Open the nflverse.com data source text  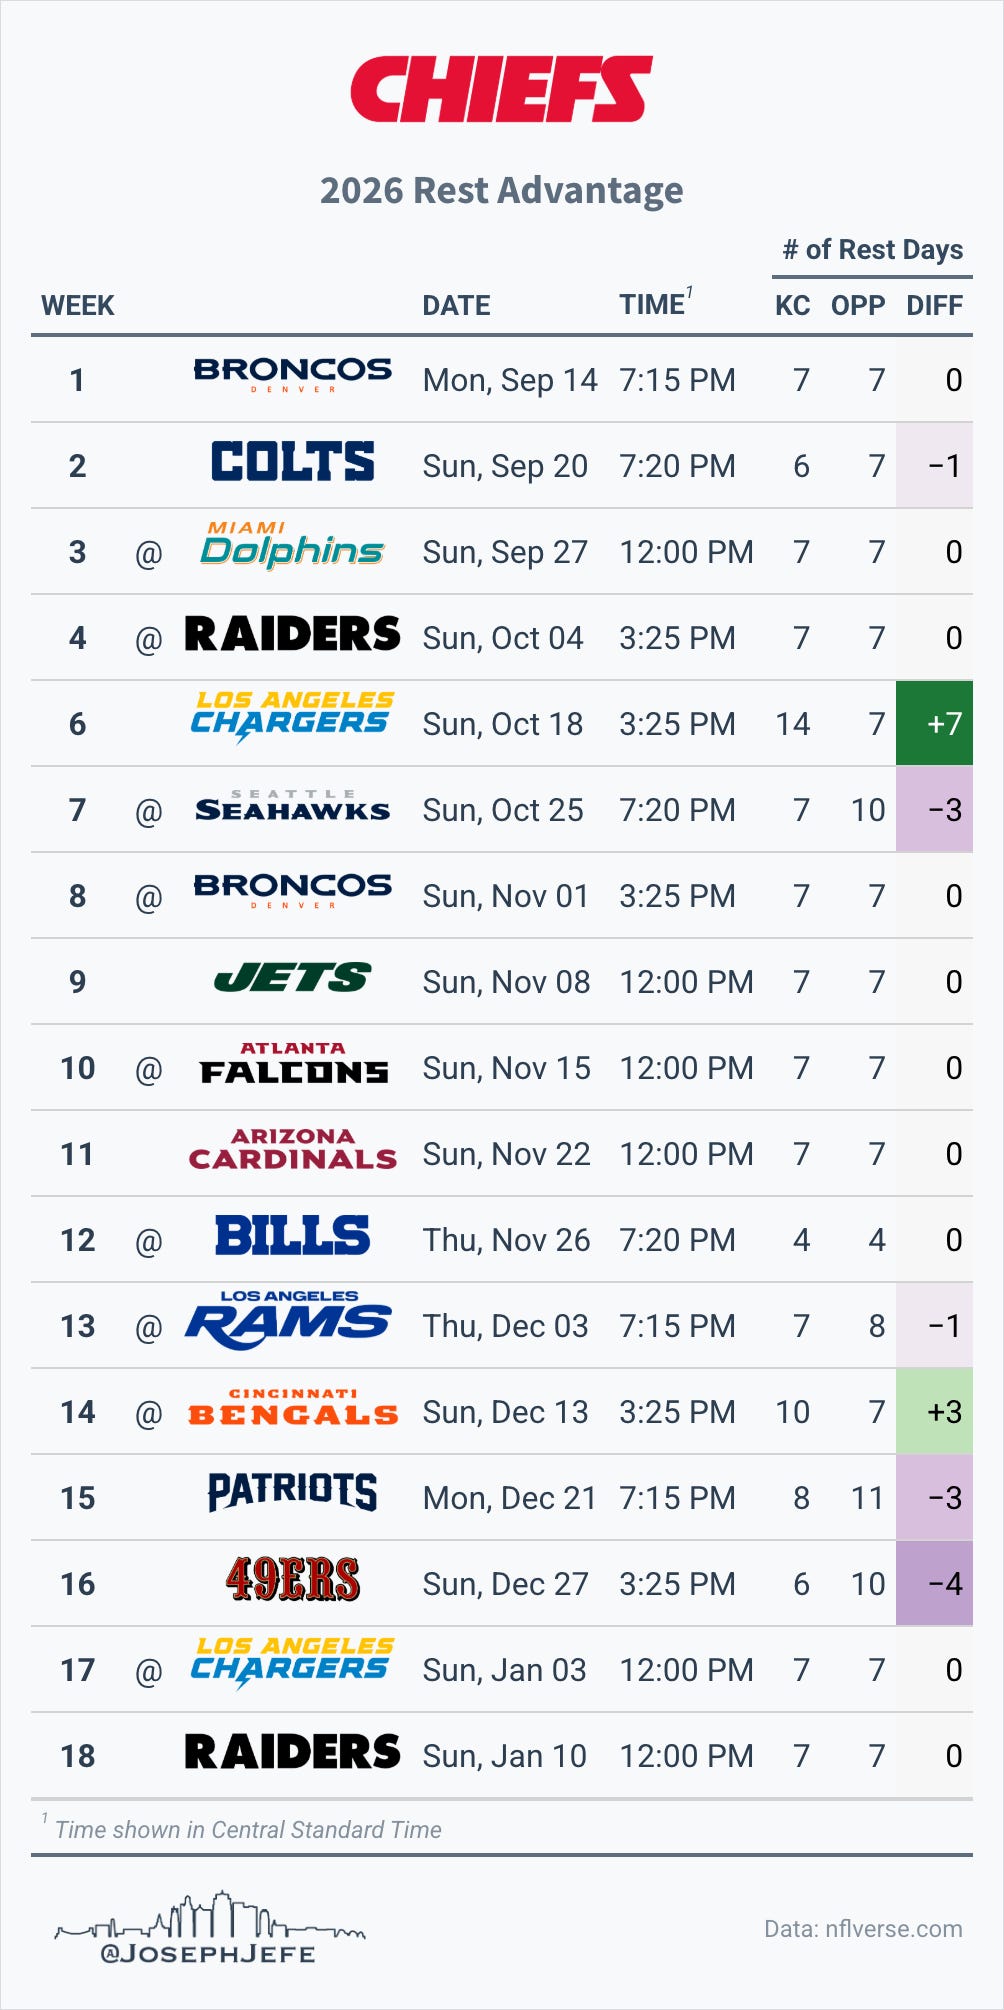pyautogui.click(x=863, y=1929)
